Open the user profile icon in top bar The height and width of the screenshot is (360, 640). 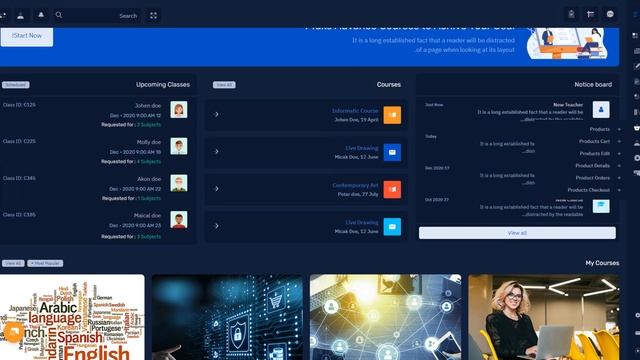pyautogui.click(x=20, y=16)
